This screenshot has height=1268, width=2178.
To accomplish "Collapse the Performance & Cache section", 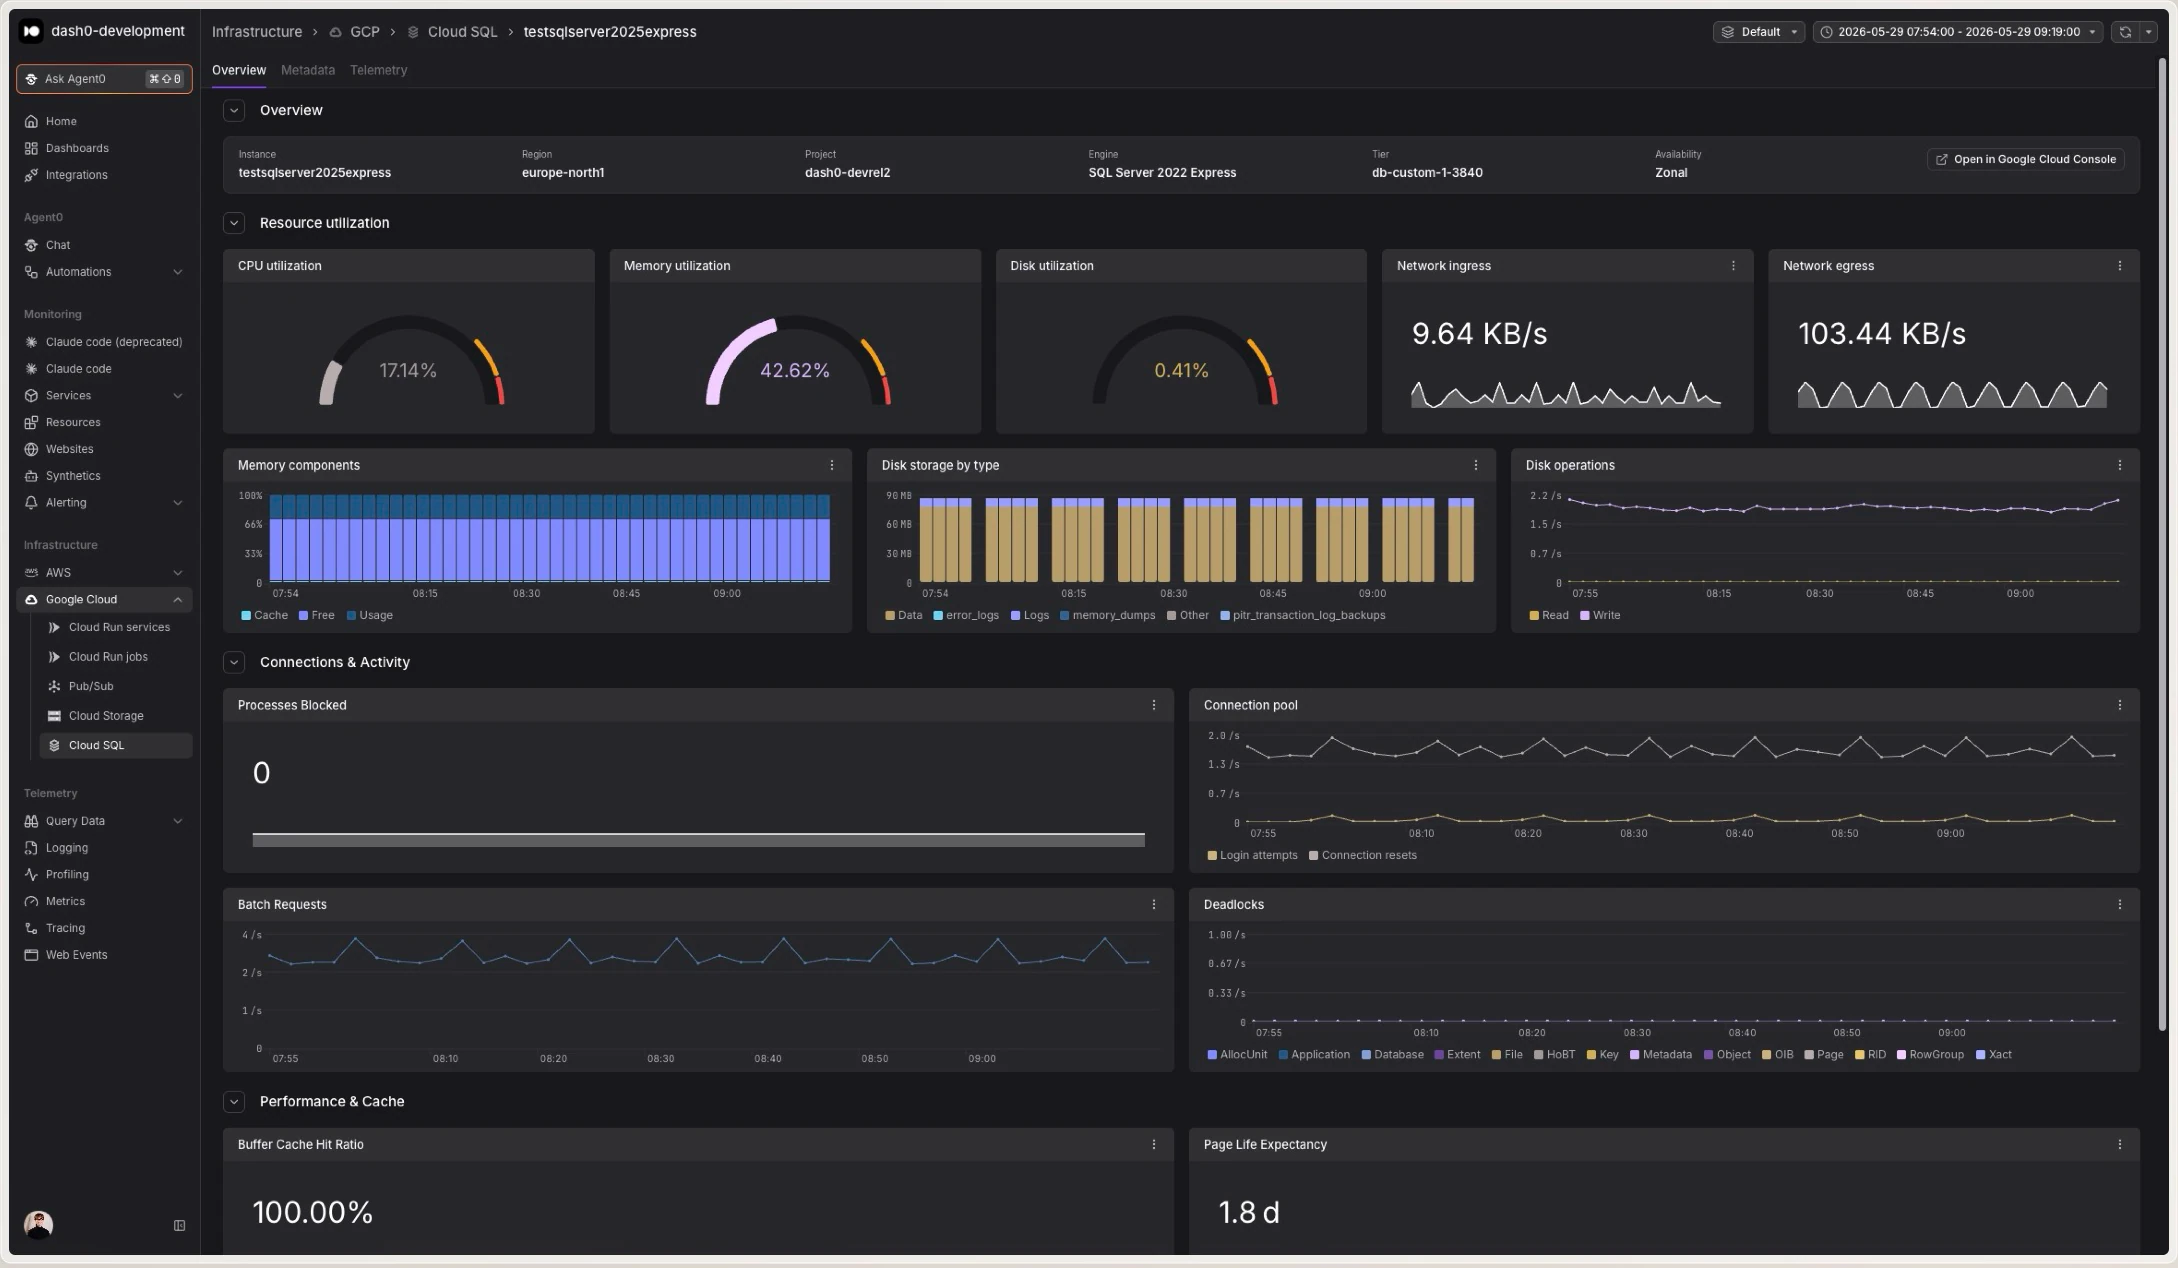I will [234, 1101].
